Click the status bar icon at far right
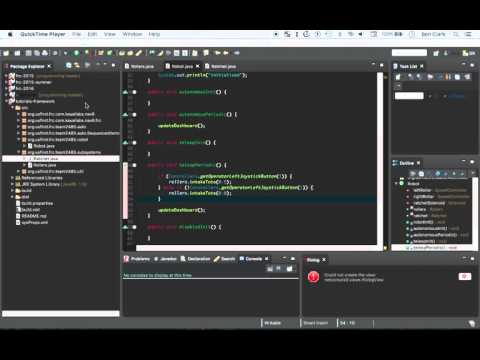Viewport: 480px width, 360px height. 471,323
